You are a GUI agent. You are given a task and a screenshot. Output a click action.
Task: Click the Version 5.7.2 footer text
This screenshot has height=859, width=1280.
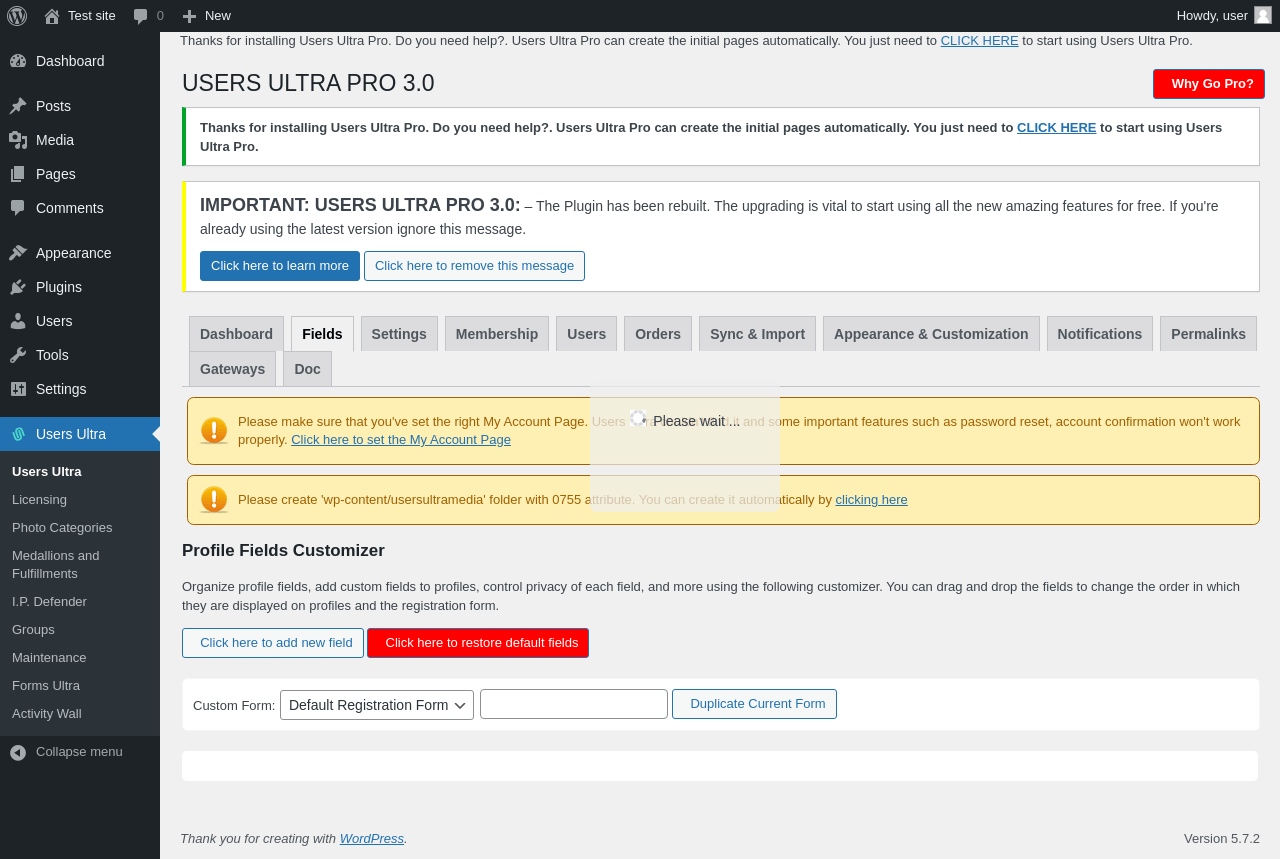click(x=1222, y=839)
